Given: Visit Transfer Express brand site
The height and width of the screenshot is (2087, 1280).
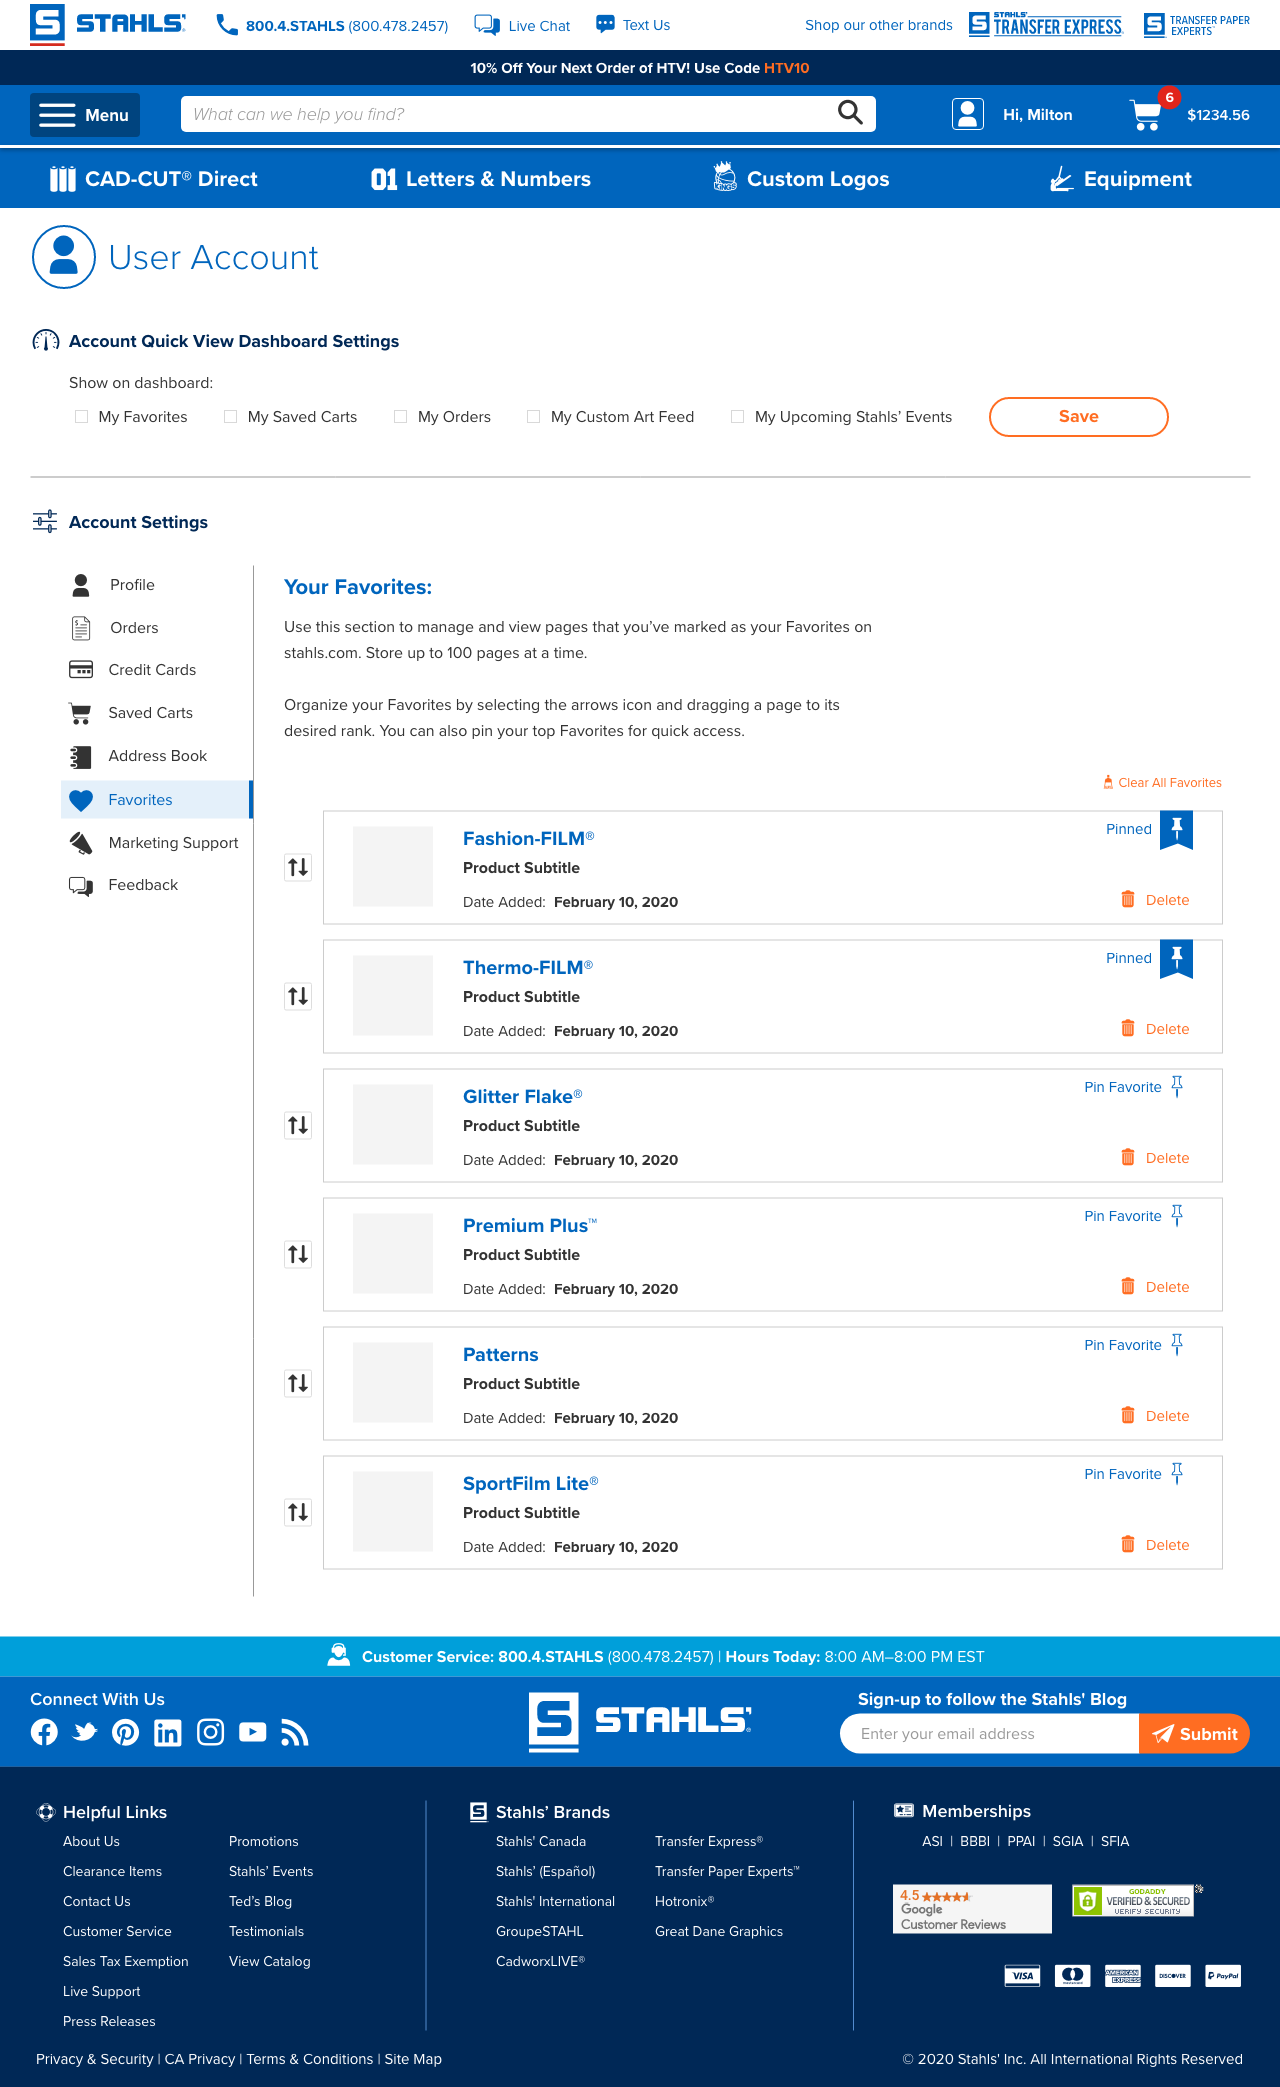Looking at the screenshot, I should coord(1046,24).
